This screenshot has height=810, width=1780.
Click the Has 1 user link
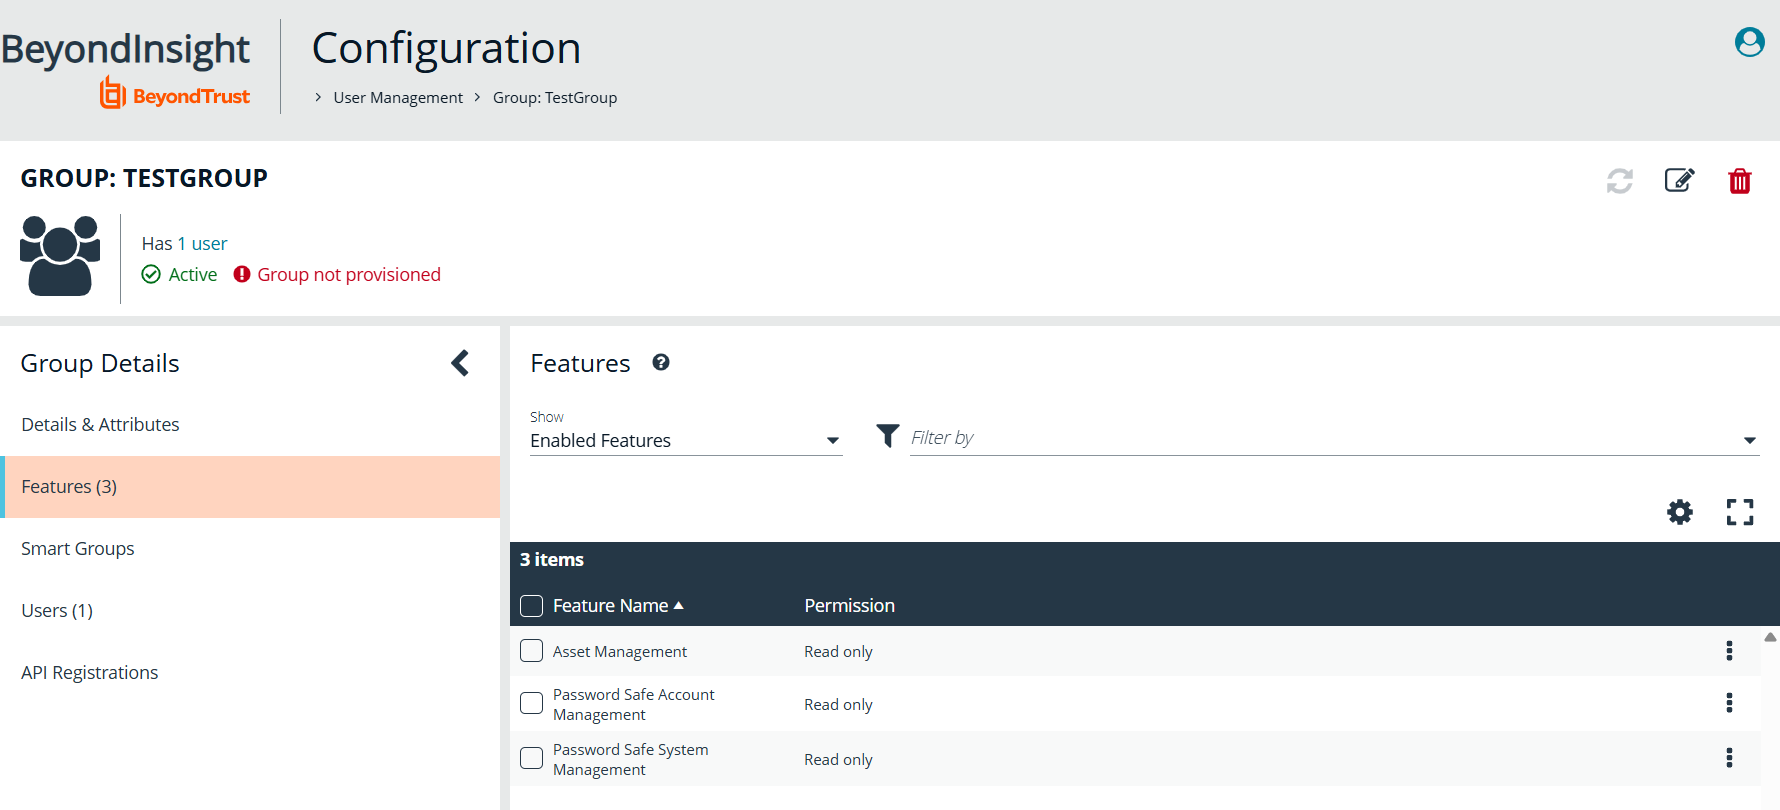point(184,244)
